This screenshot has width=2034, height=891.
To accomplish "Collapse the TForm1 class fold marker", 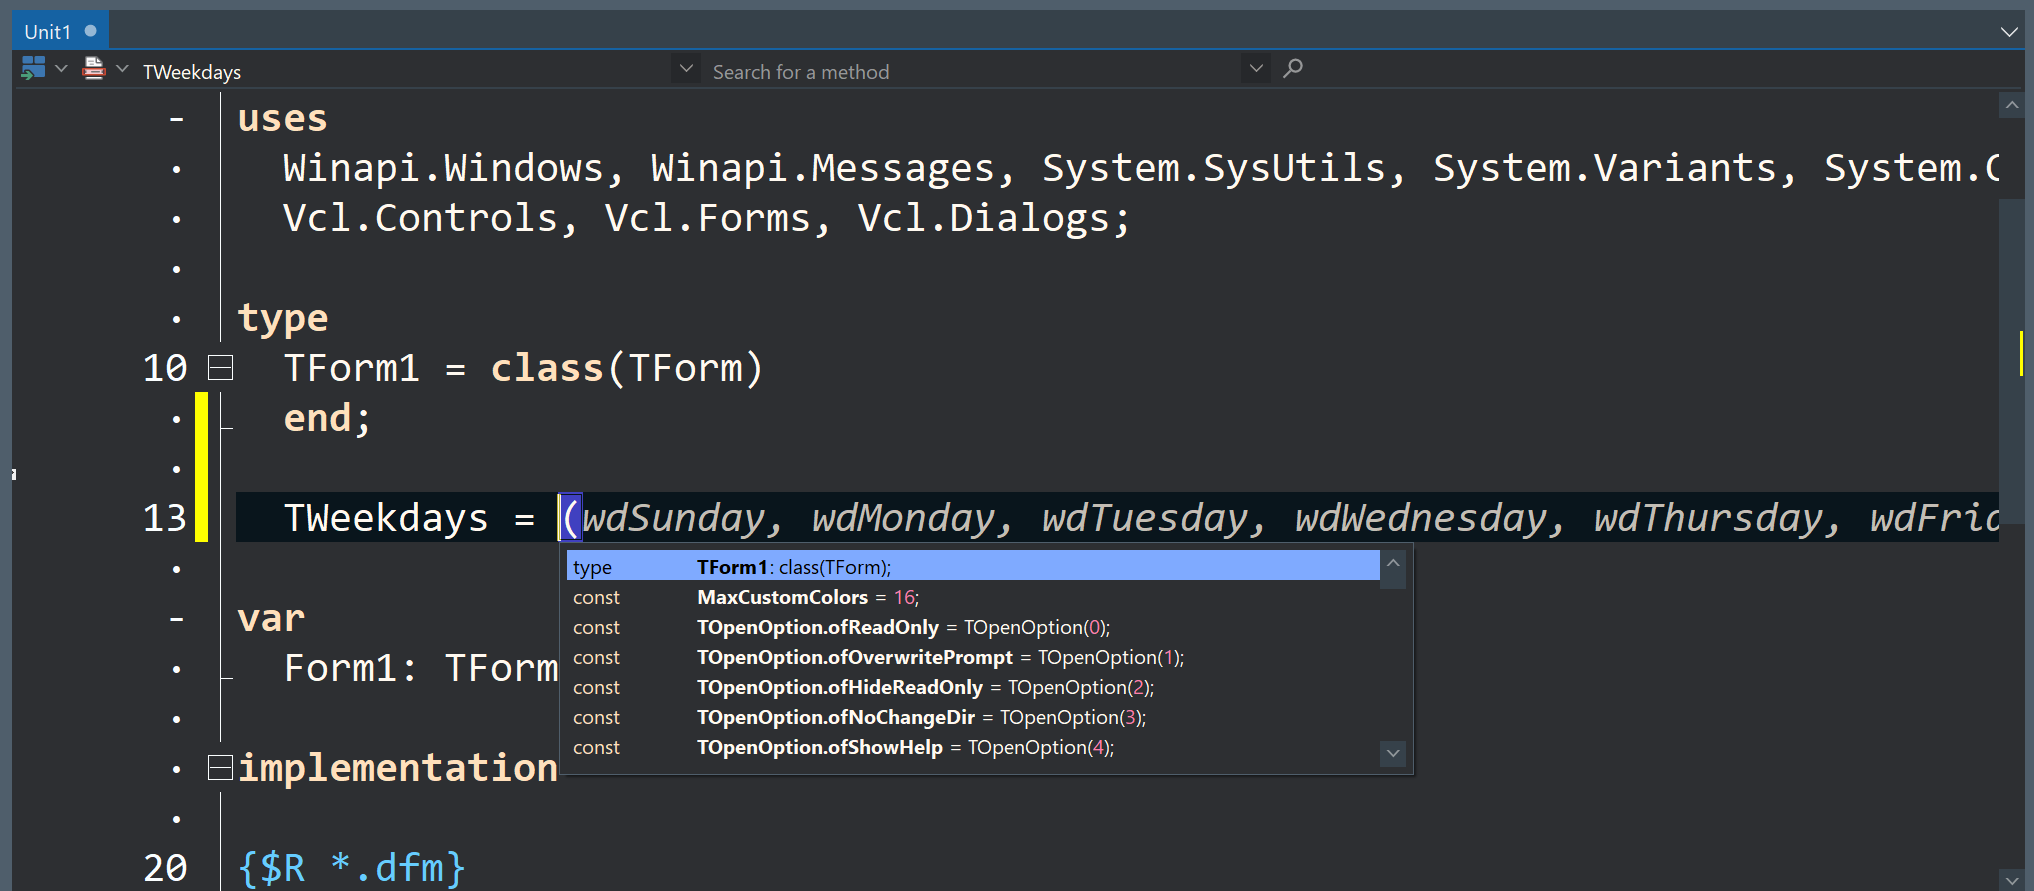I will coord(220,368).
